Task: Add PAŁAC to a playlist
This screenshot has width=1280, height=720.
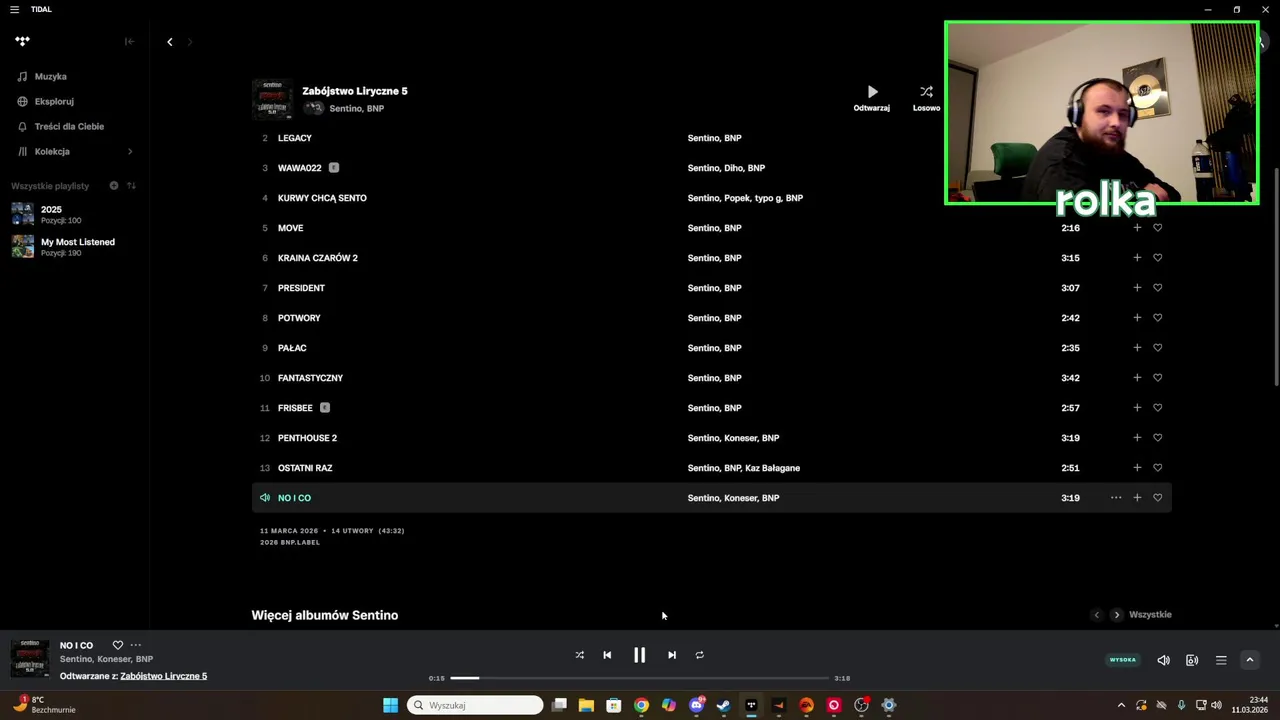Action: (x=1137, y=348)
